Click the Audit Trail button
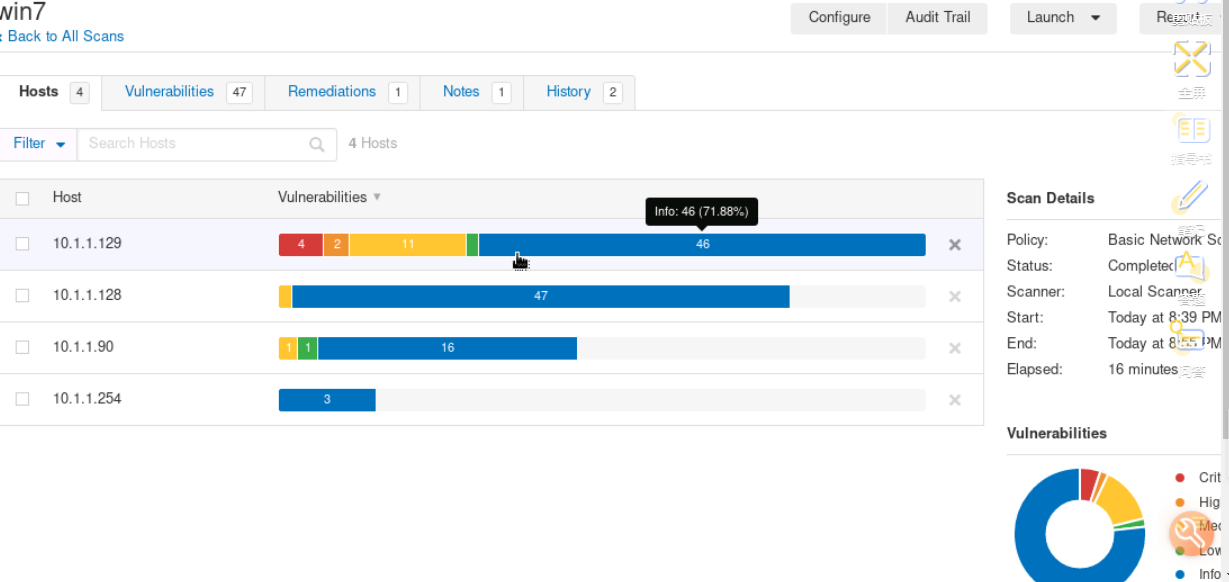Screen dimensions: 1229x582 click(x=938, y=18)
